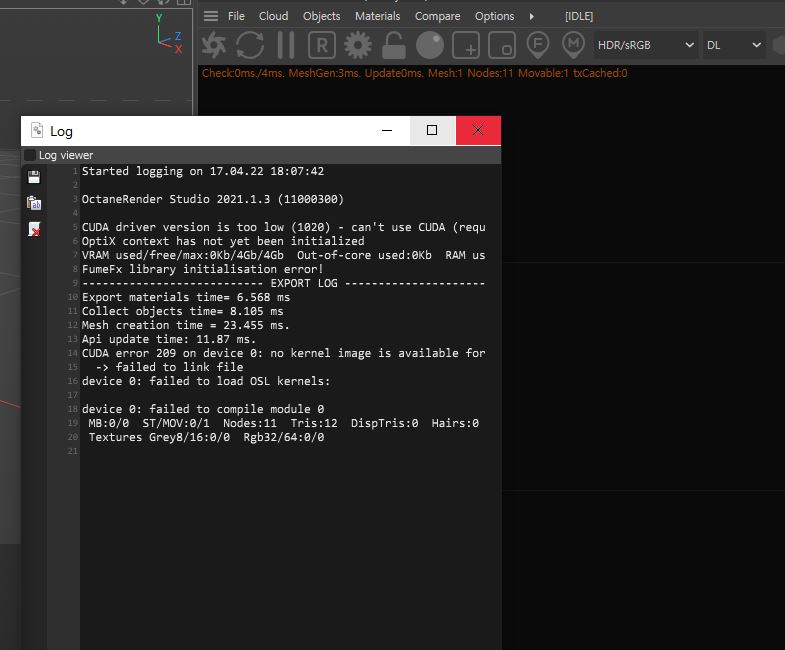Click the add render region plus icon
785x650 pixels.
coord(466,46)
